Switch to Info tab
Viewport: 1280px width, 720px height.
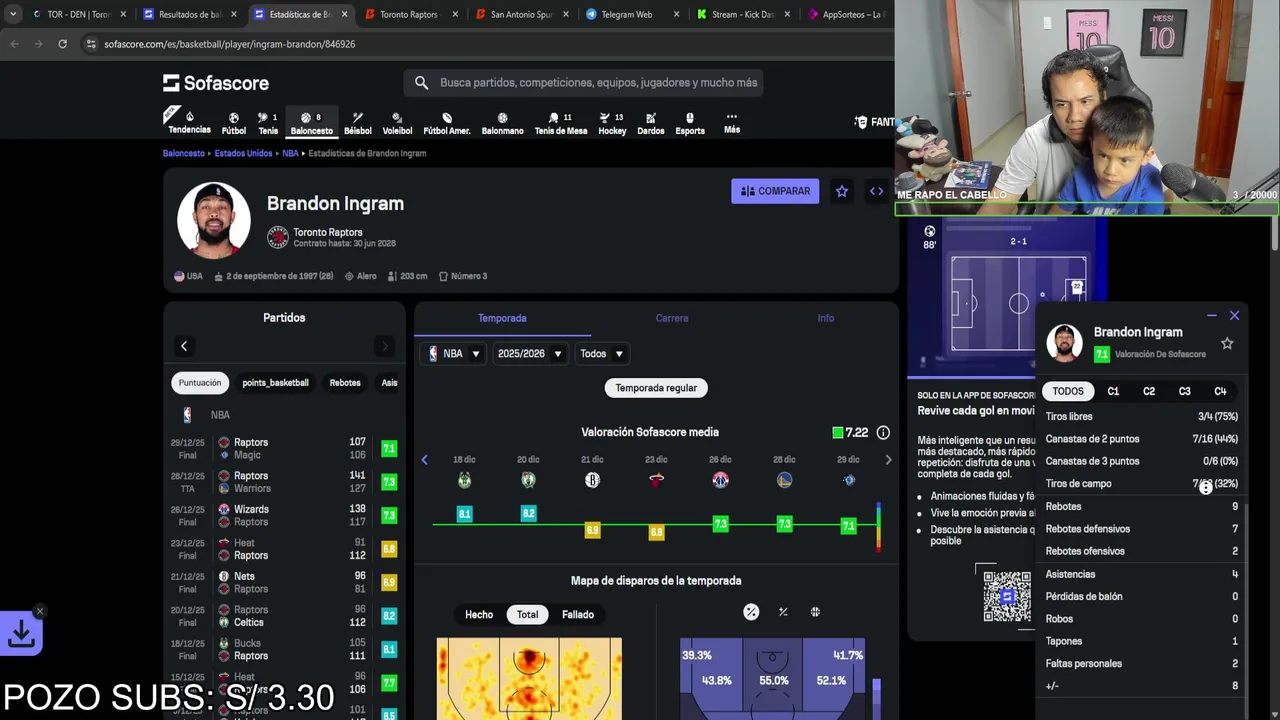pos(826,318)
